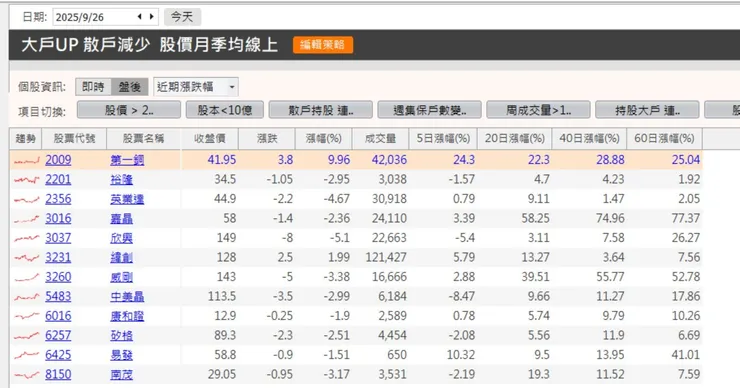
Task: Select the 持股大戶 連.. filter item
Action: point(647,110)
